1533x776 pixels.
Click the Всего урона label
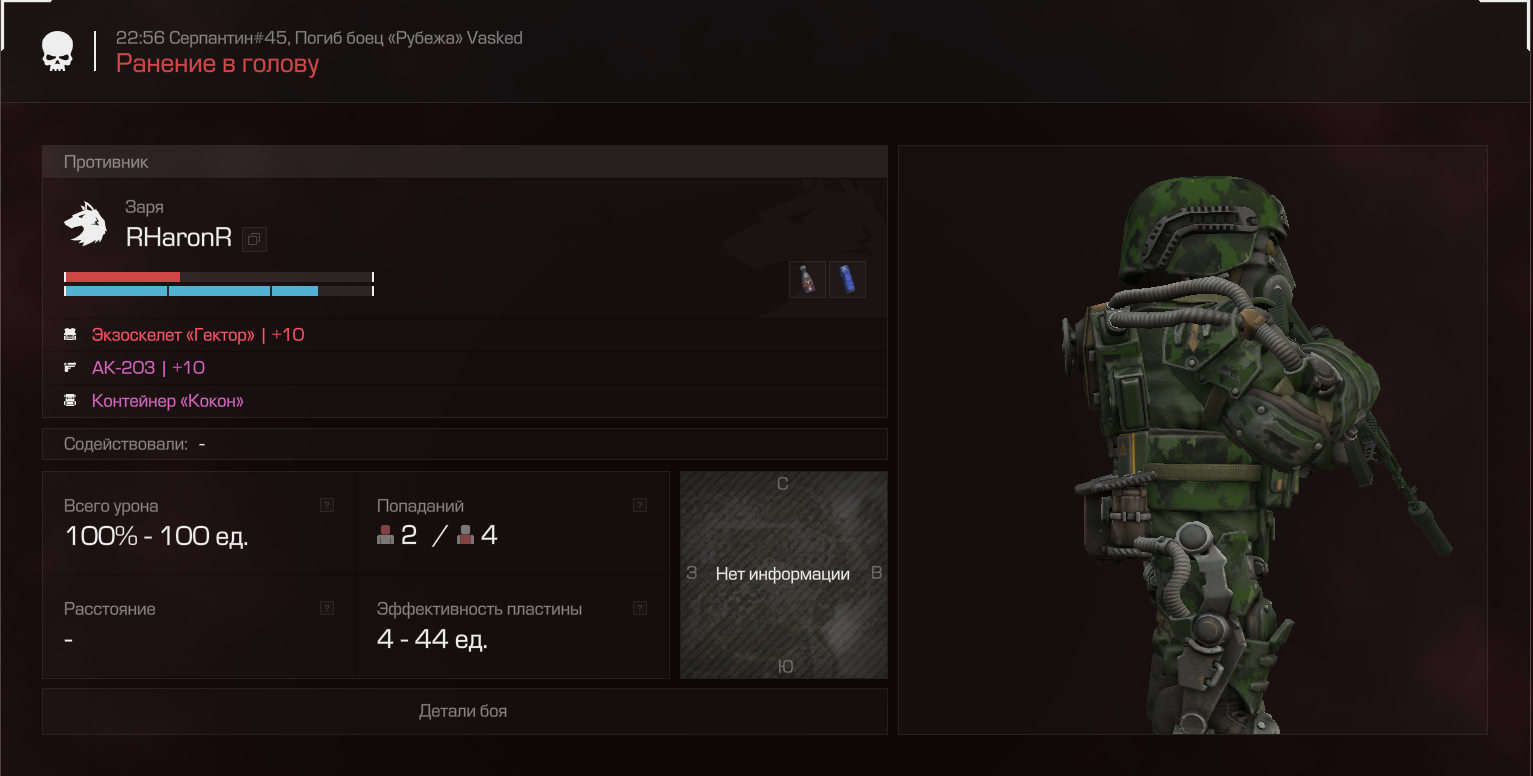111,506
